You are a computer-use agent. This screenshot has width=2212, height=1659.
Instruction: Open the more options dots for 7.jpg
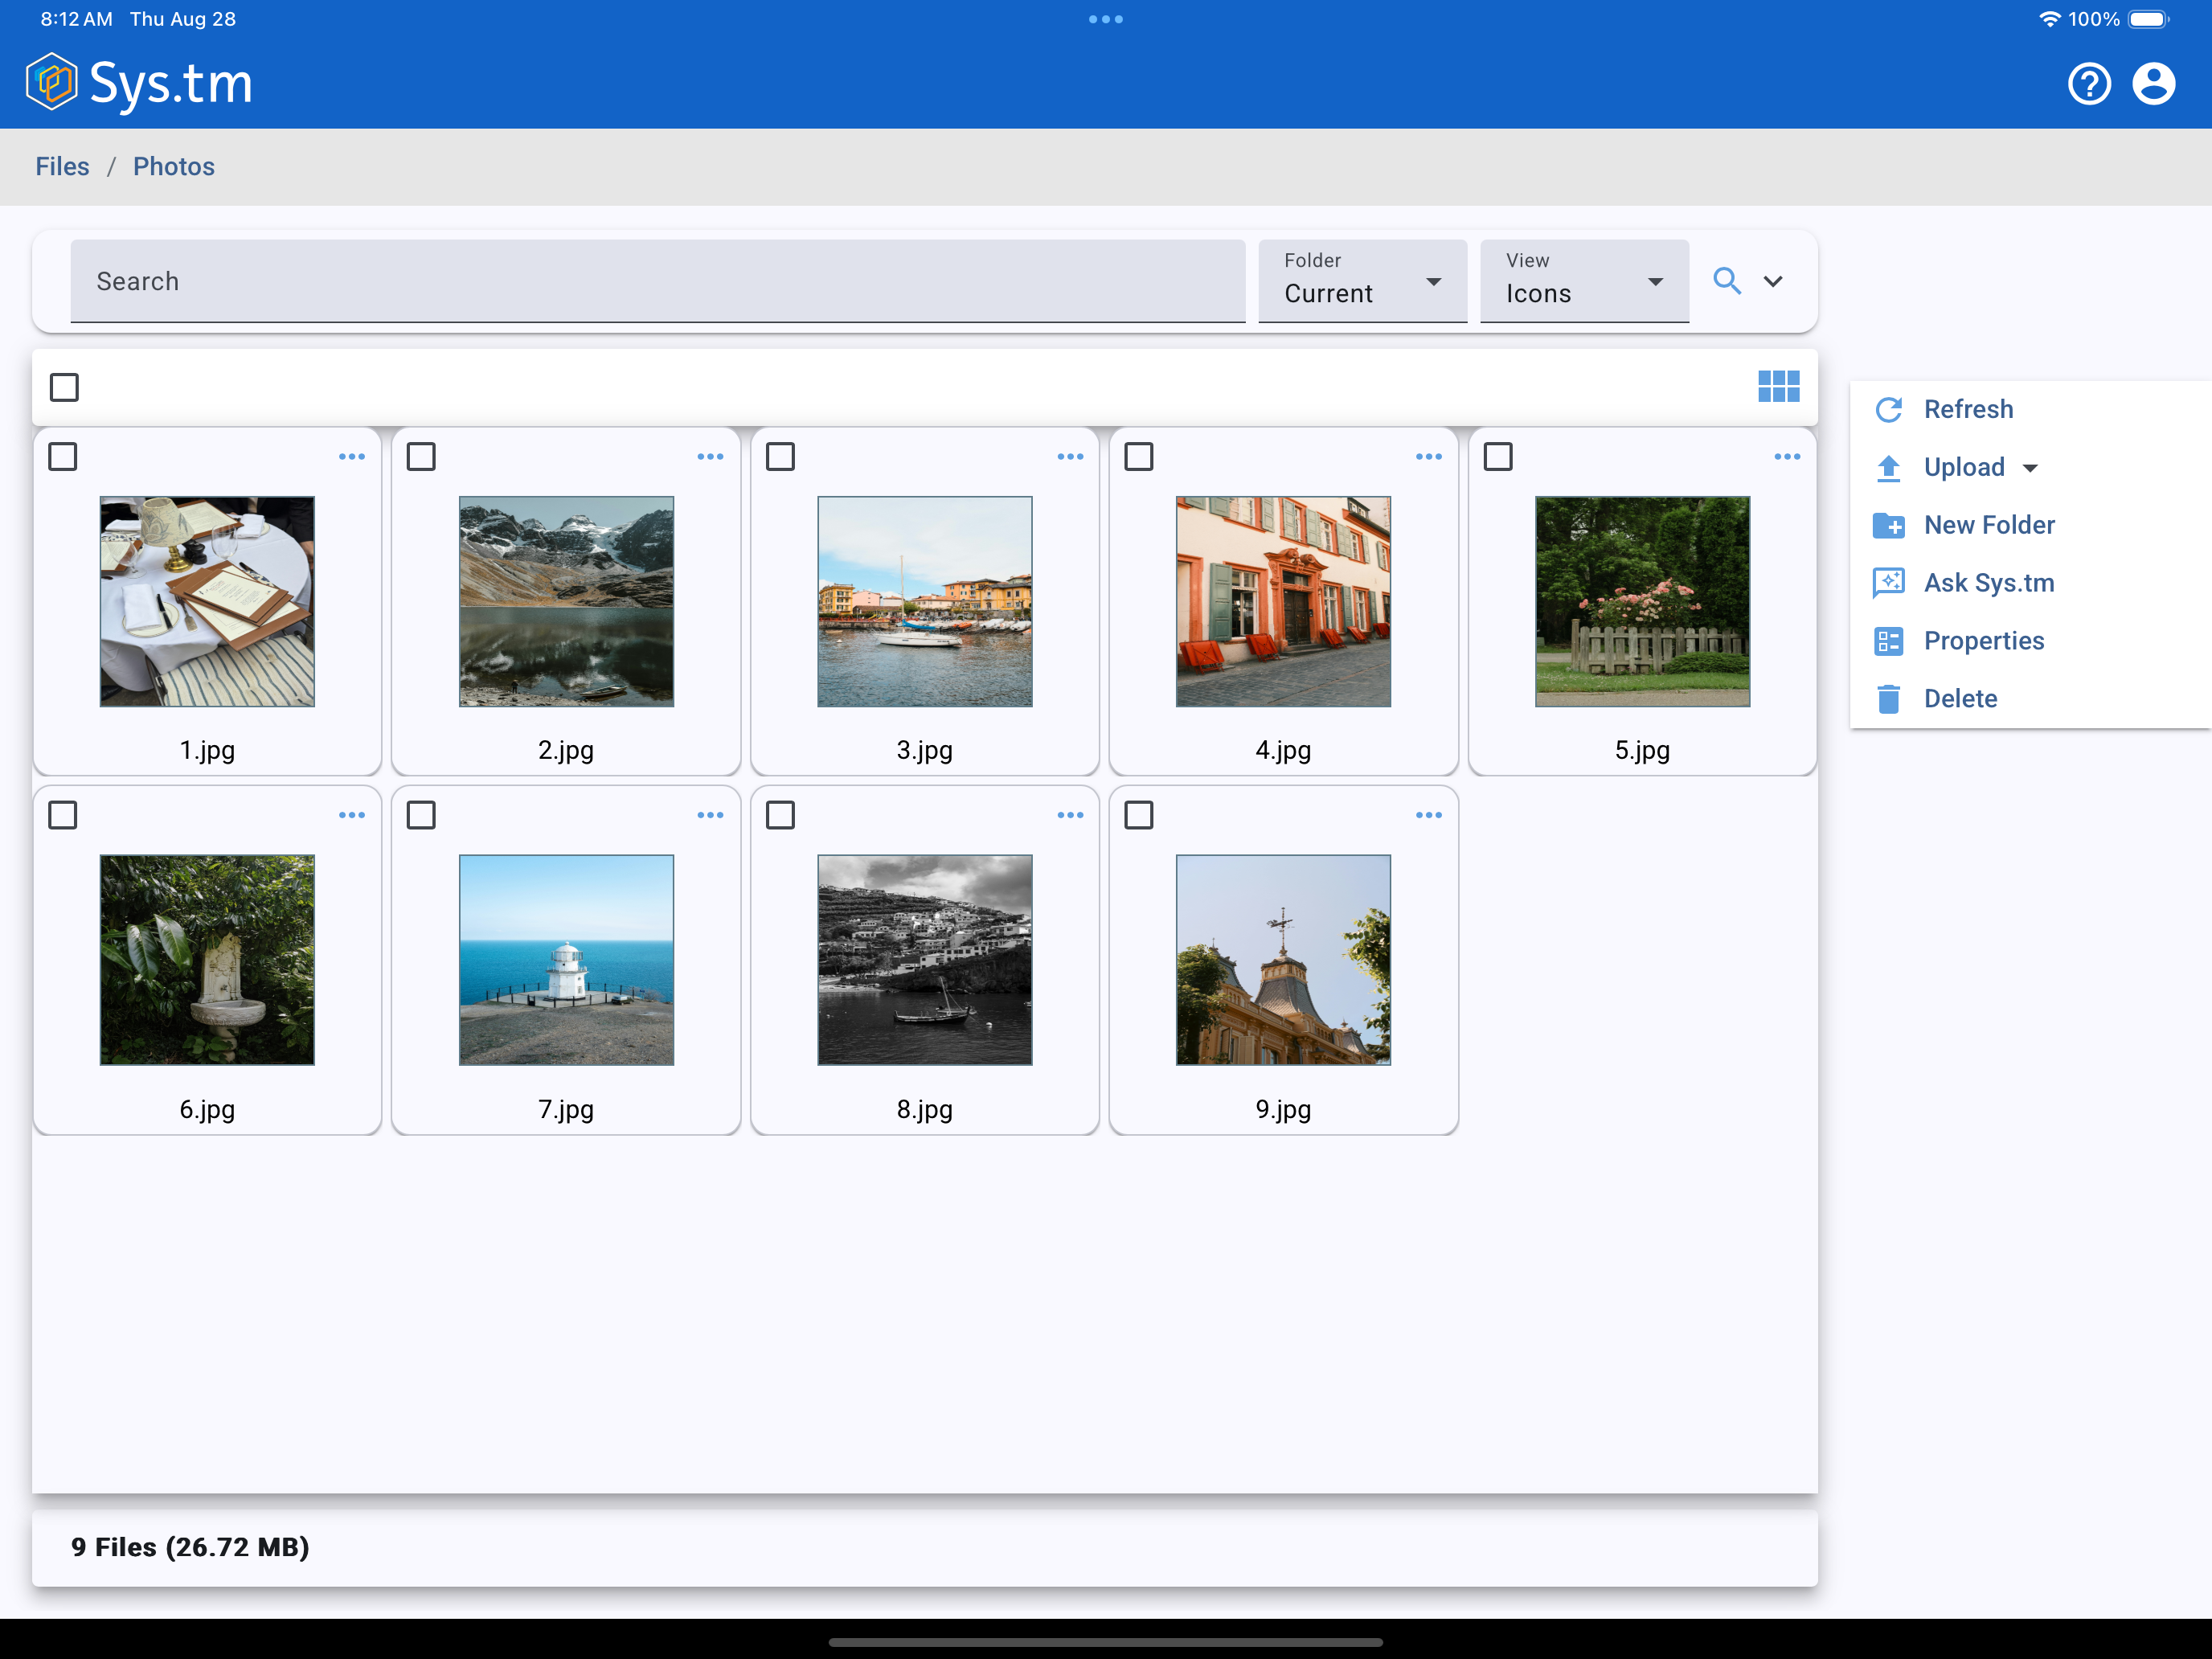click(x=710, y=815)
